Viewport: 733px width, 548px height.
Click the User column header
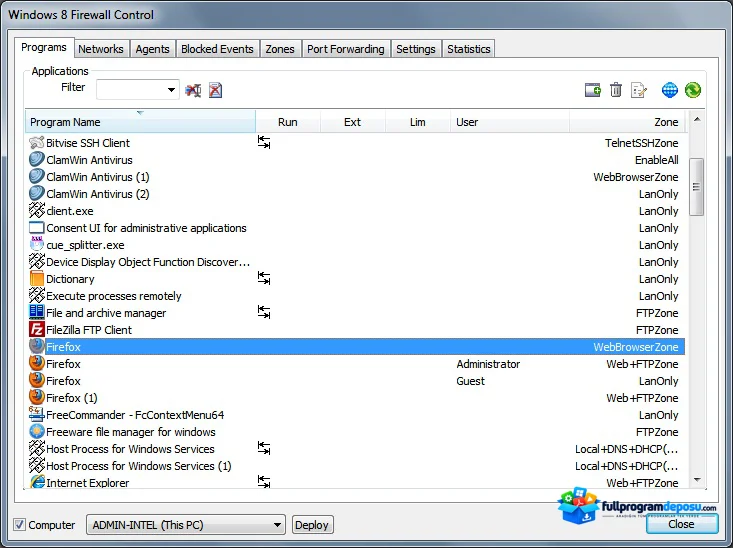click(x=510, y=122)
